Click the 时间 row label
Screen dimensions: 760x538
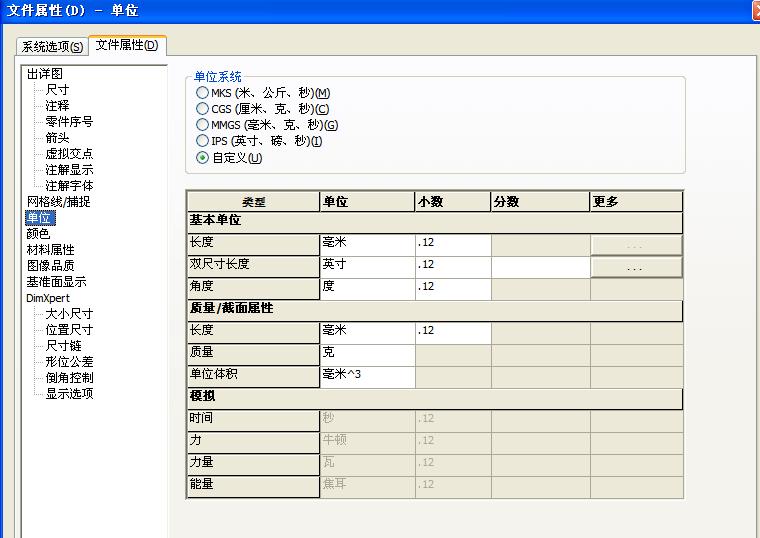(253, 421)
